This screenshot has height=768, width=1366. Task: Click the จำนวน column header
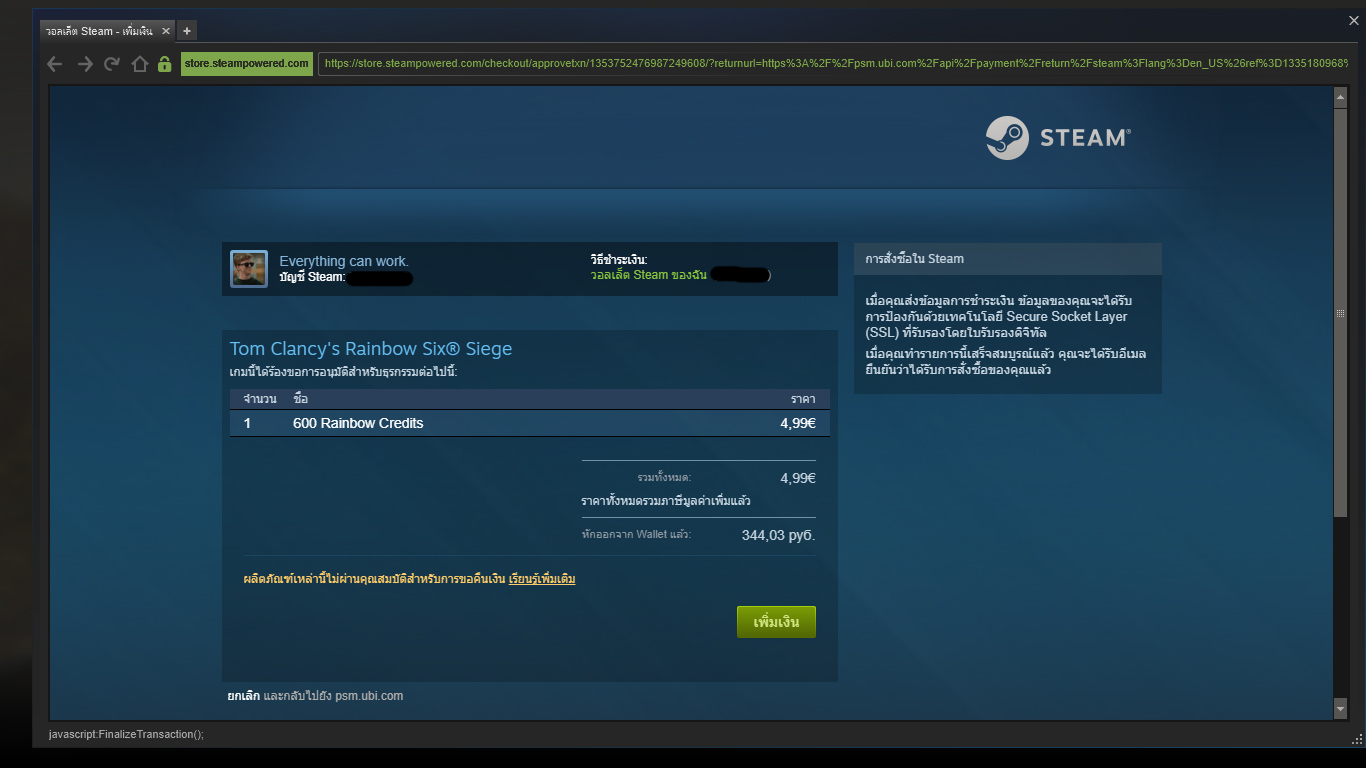[x=260, y=399]
